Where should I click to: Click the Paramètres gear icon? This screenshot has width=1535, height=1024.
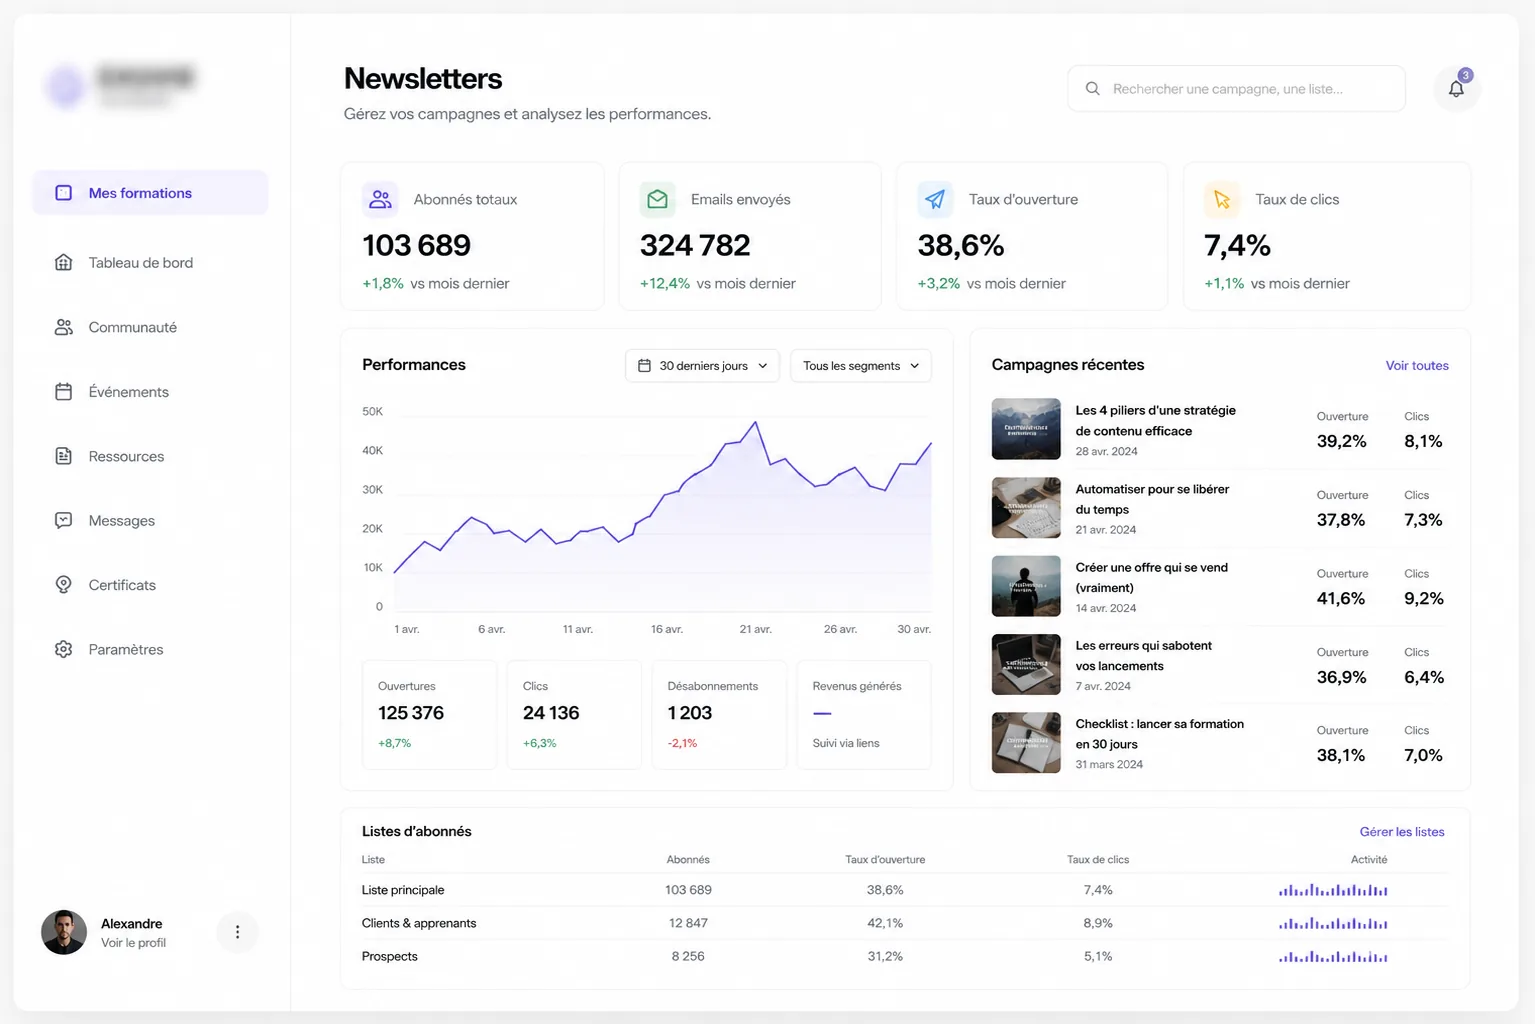[63, 649]
